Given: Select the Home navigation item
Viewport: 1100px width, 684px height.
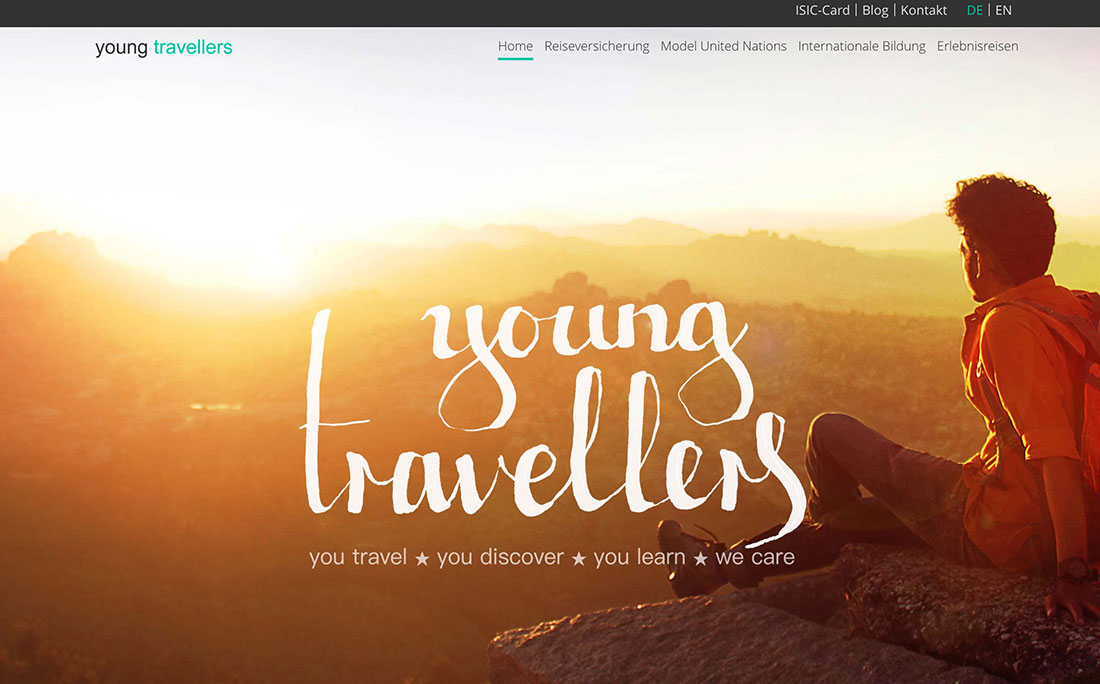Looking at the screenshot, I should (x=515, y=46).
